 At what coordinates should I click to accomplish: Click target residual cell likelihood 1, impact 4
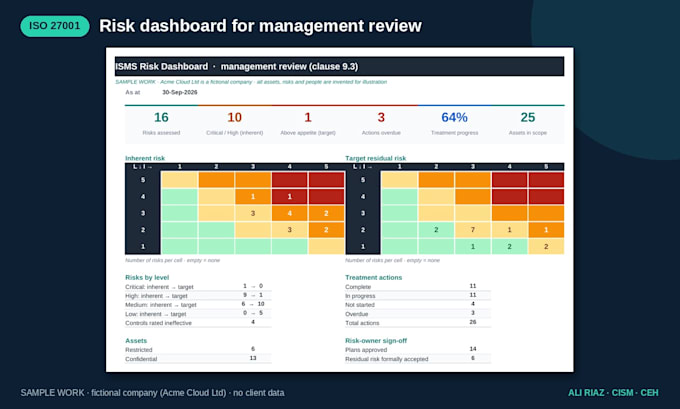[x=510, y=246]
